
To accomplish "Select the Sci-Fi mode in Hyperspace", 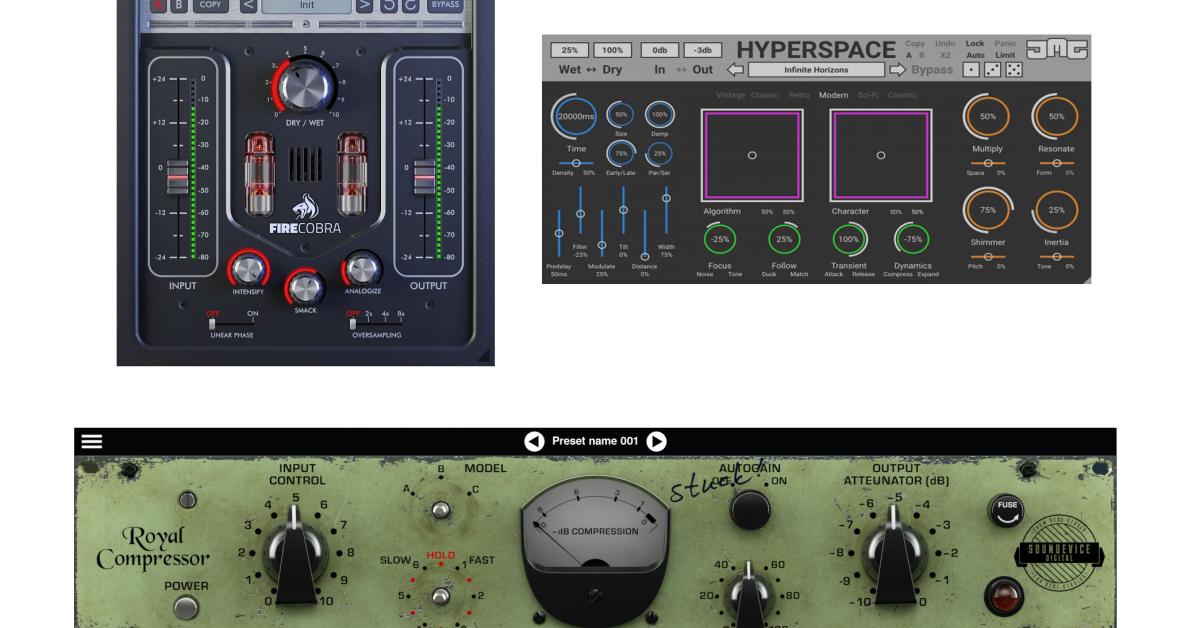I will 868,94.
